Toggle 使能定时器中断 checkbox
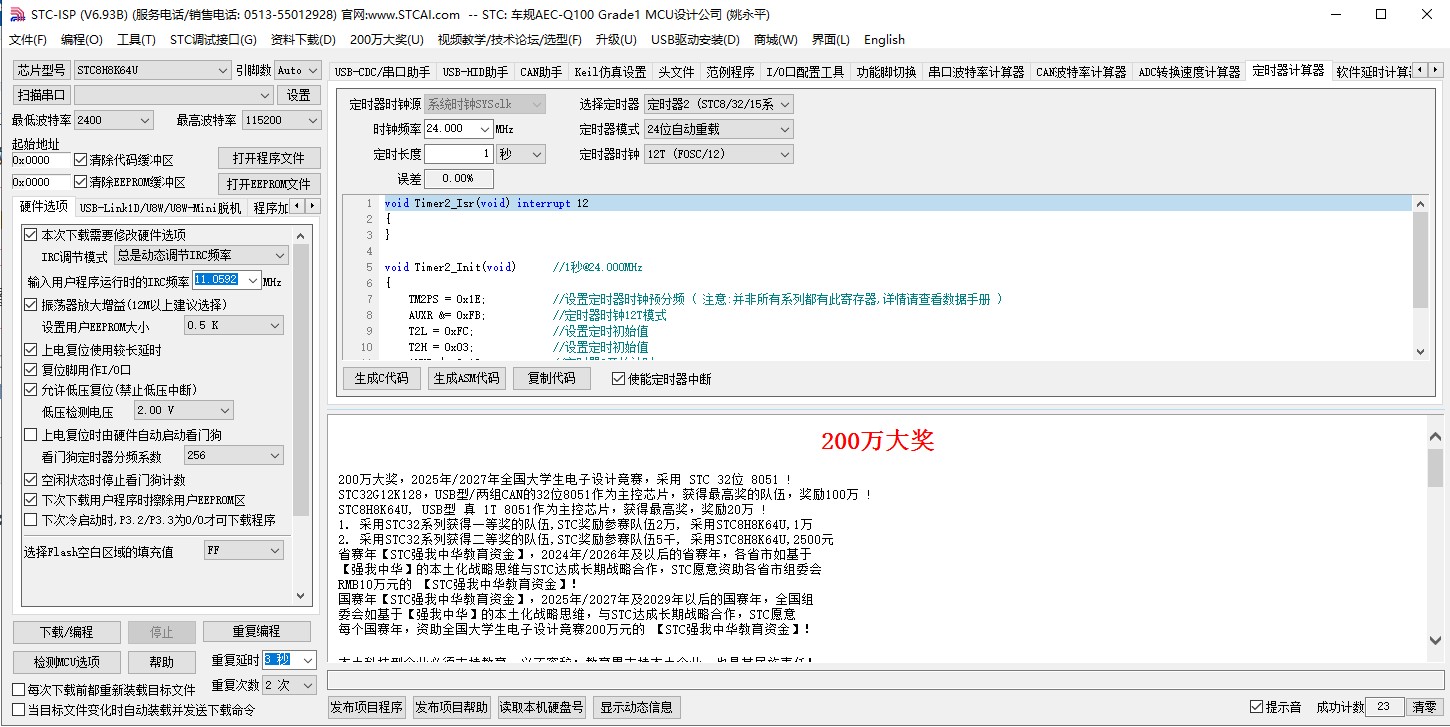Screen dimensions: 1450x727 [618, 379]
